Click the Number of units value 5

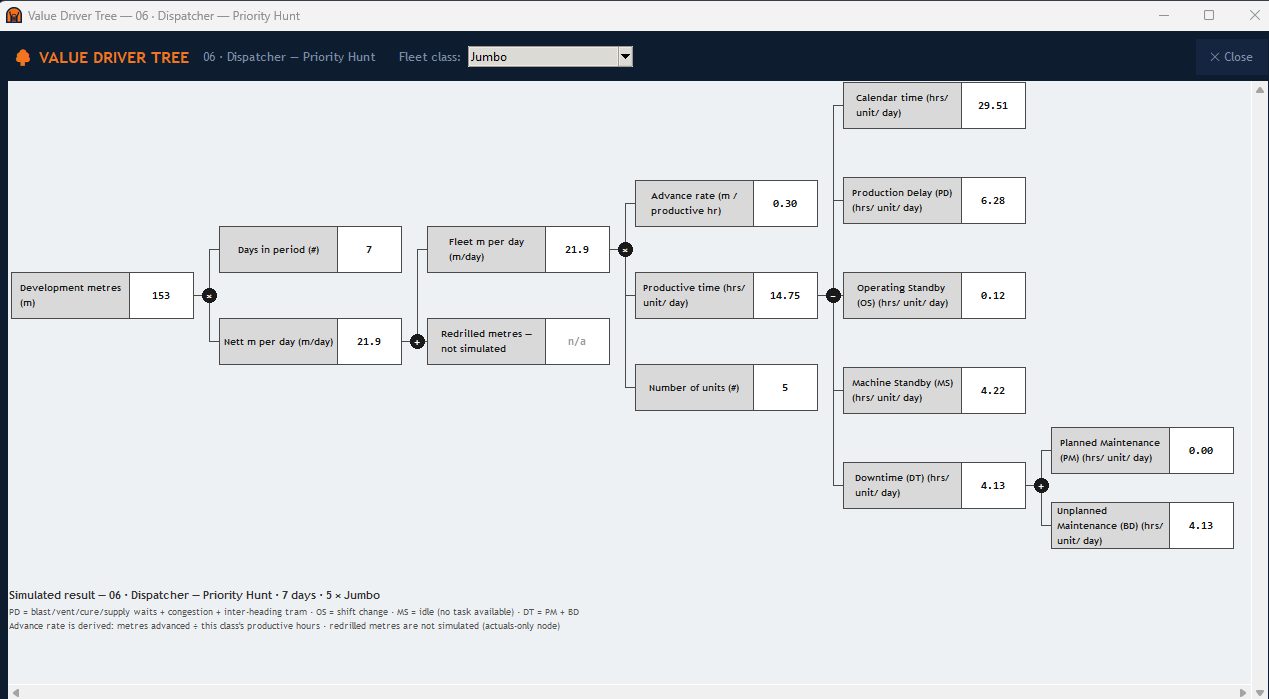coord(785,387)
